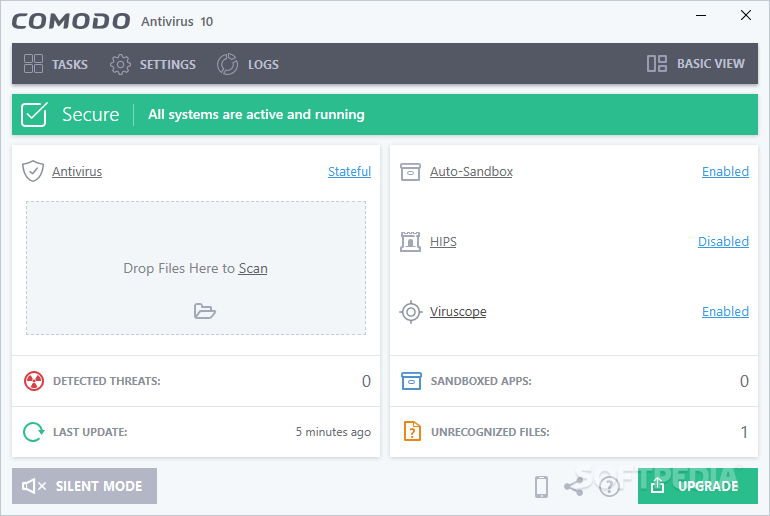Open Settings from the top bar

click(x=153, y=64)
